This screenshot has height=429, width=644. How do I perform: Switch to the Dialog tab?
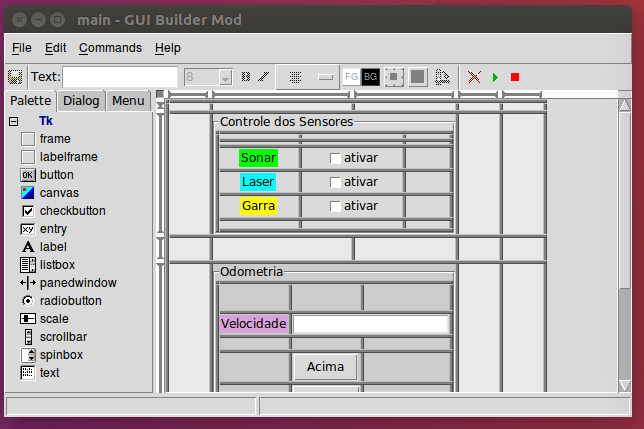pos(80,101)
